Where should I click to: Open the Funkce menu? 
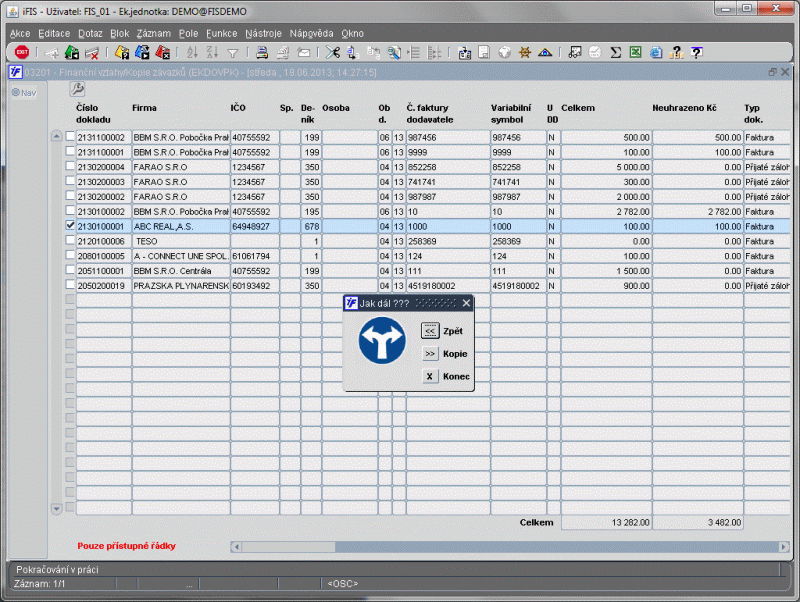[x=221, y=34]
